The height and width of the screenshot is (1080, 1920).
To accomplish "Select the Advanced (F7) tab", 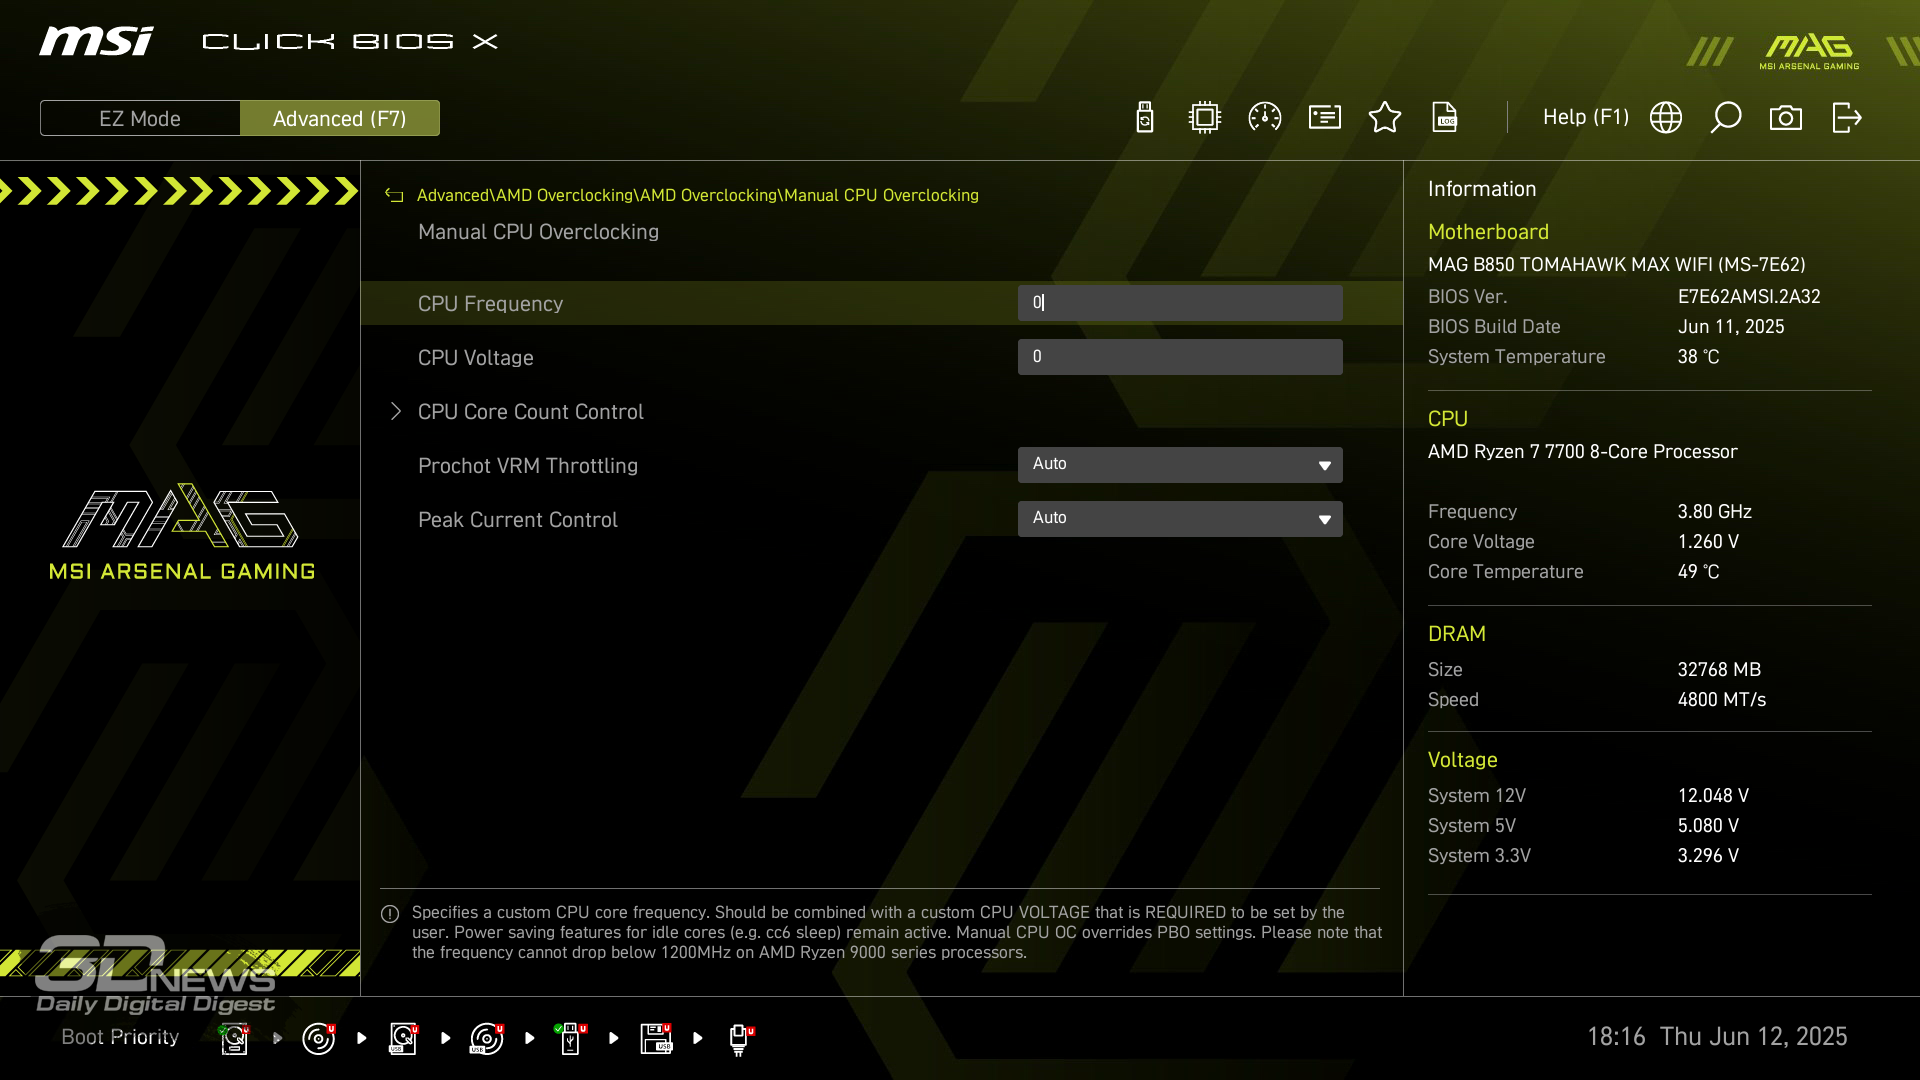I will click(x=340, y=118).
